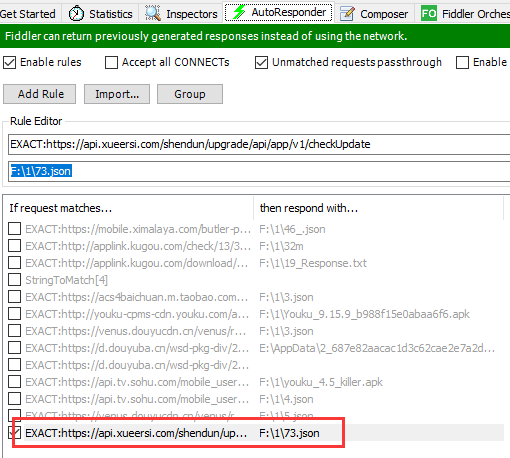
Task: Uncheck the api.xueersi.com rule checkbox
Action: pyautogui.click(x=14, y=433)
